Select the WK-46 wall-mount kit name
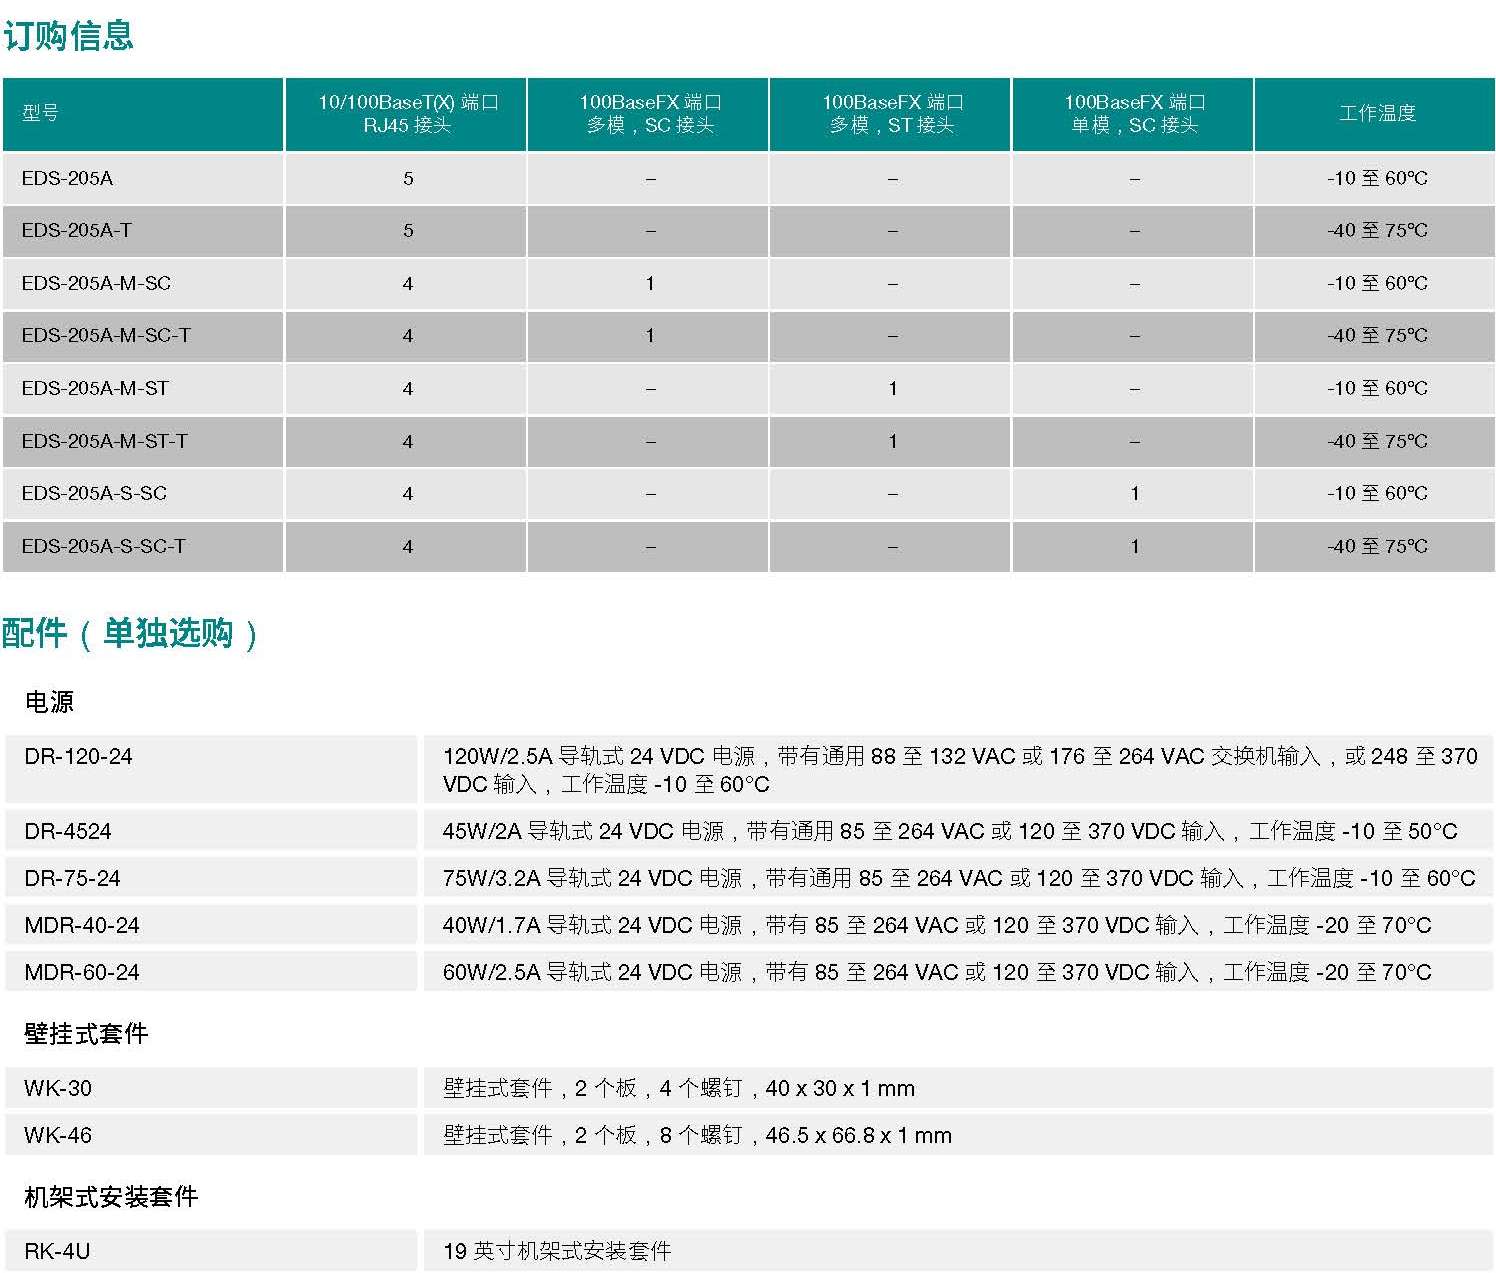This screenshot has height=1273, width=1496. [x=58, y=1135]
